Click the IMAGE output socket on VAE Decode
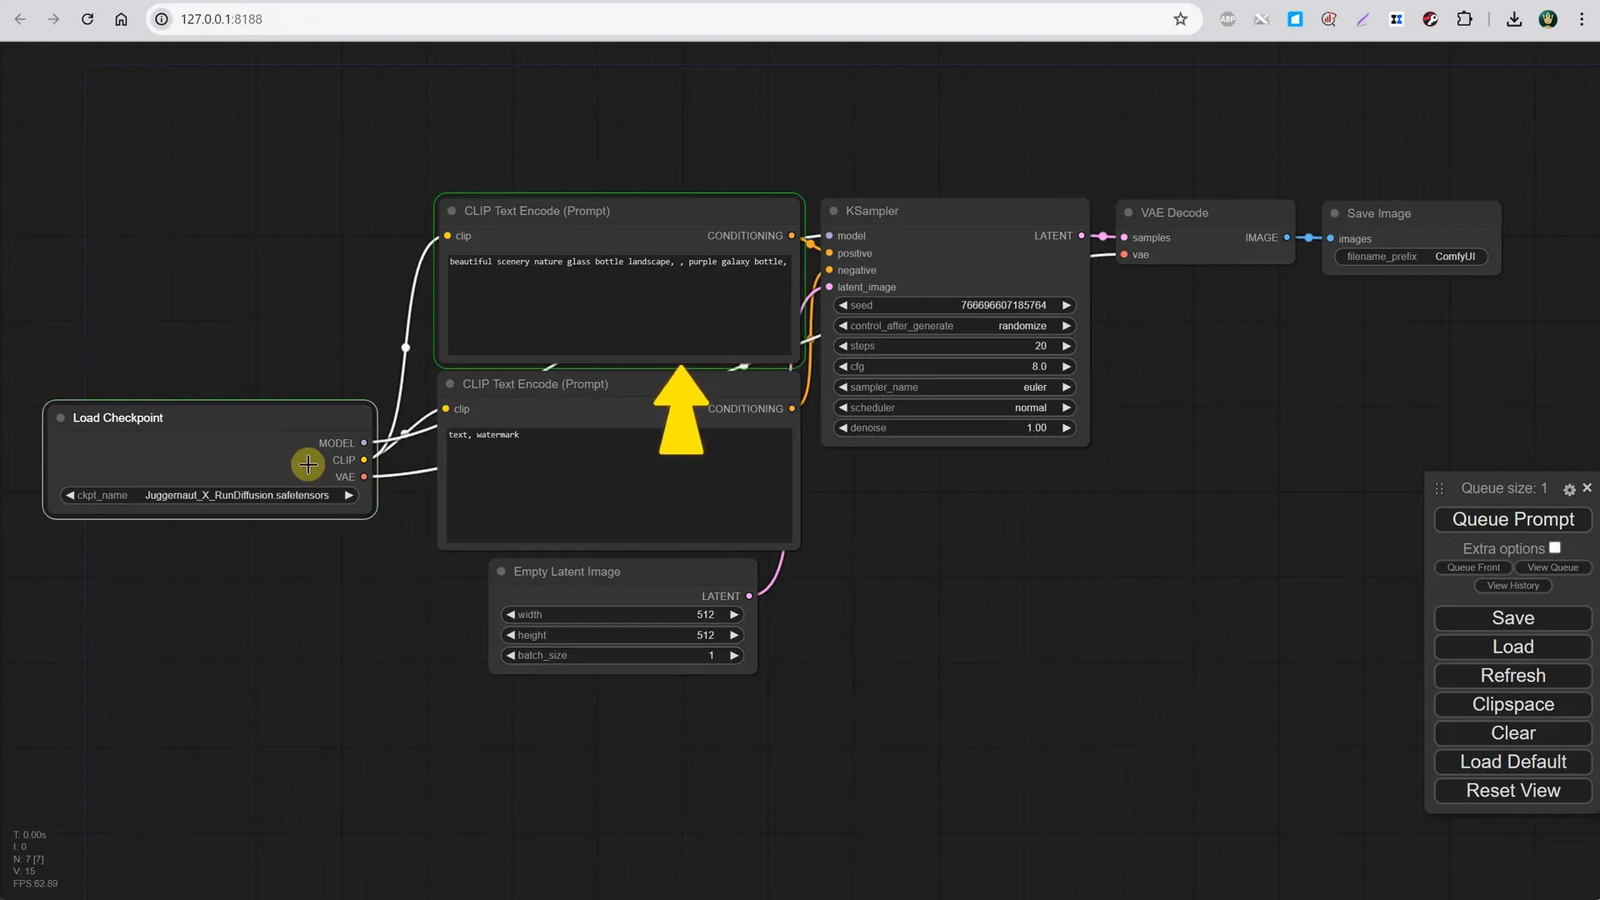Viewport: 1600px width, 900px height. tap(1287, 238)
